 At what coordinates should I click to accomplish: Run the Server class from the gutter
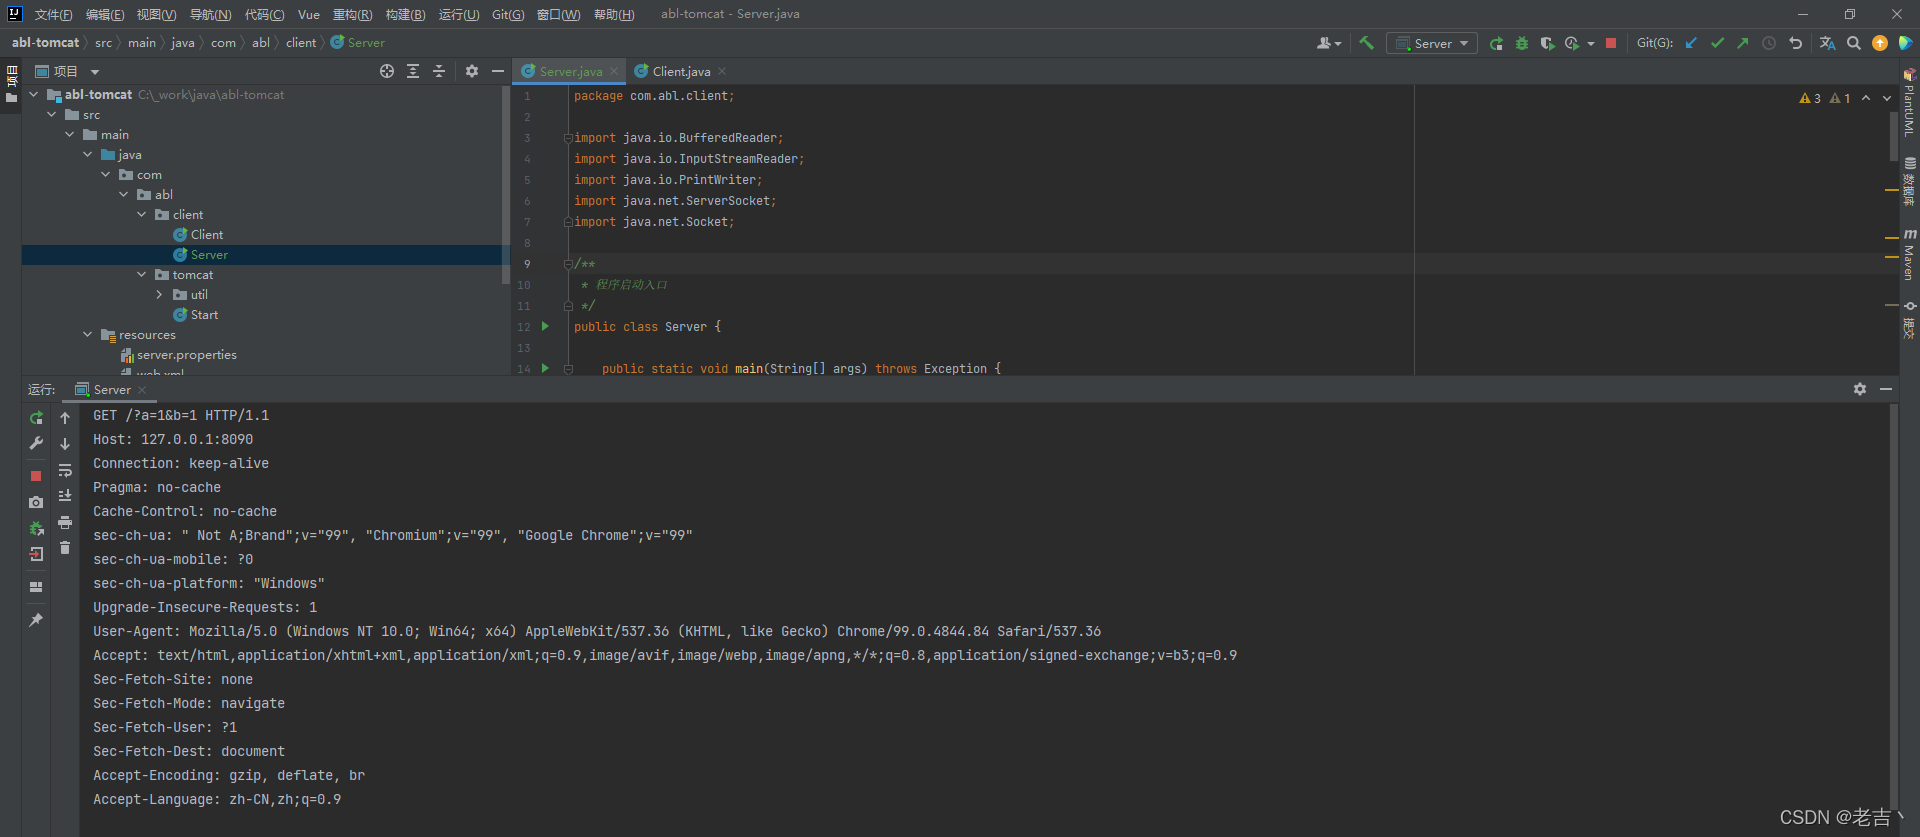click(545, 326)
